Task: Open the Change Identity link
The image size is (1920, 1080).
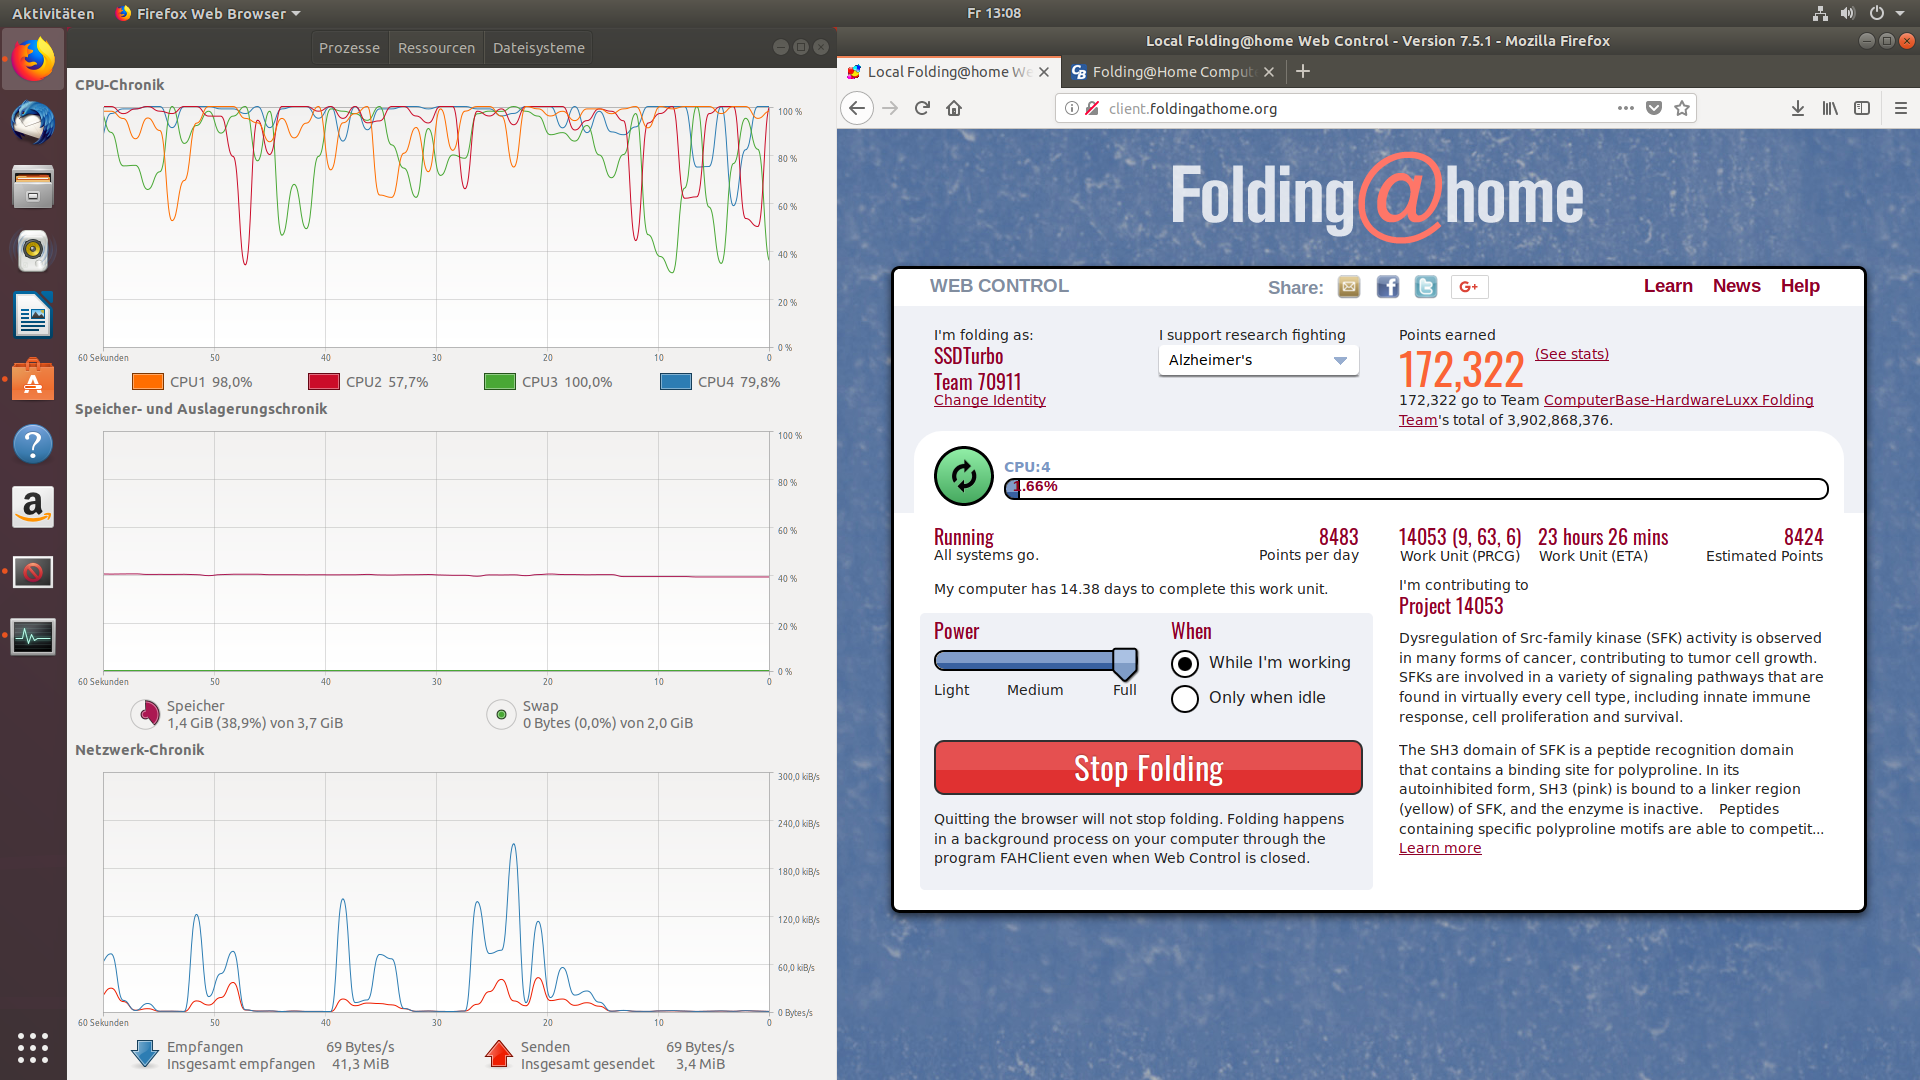Action: (x=989, y=400)
